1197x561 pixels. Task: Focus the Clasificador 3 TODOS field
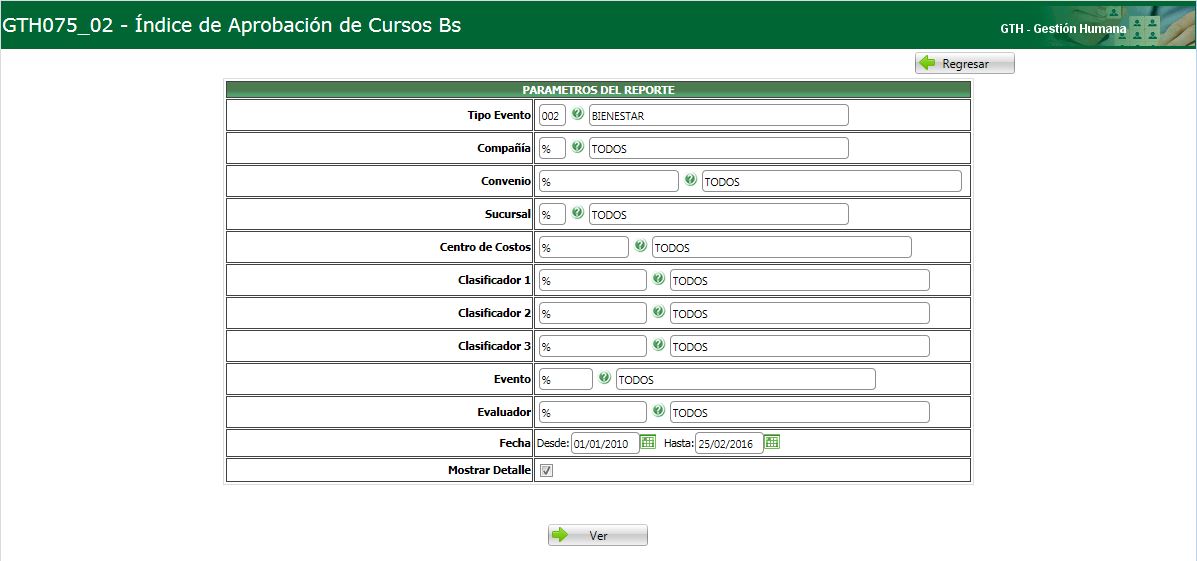[799, 346]
